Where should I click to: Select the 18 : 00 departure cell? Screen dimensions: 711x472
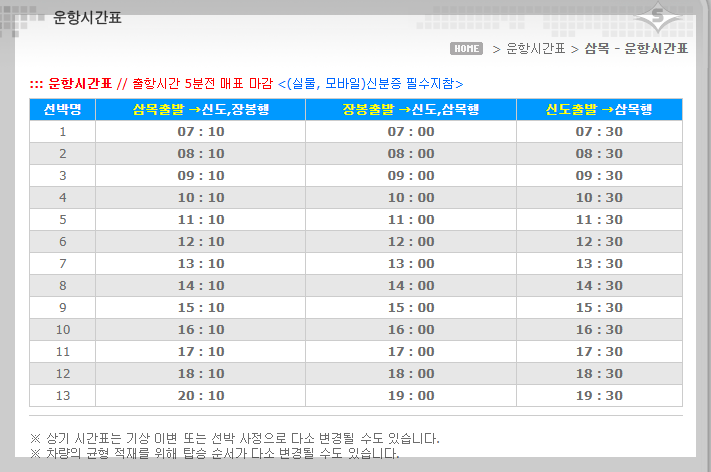pos(411,374)
